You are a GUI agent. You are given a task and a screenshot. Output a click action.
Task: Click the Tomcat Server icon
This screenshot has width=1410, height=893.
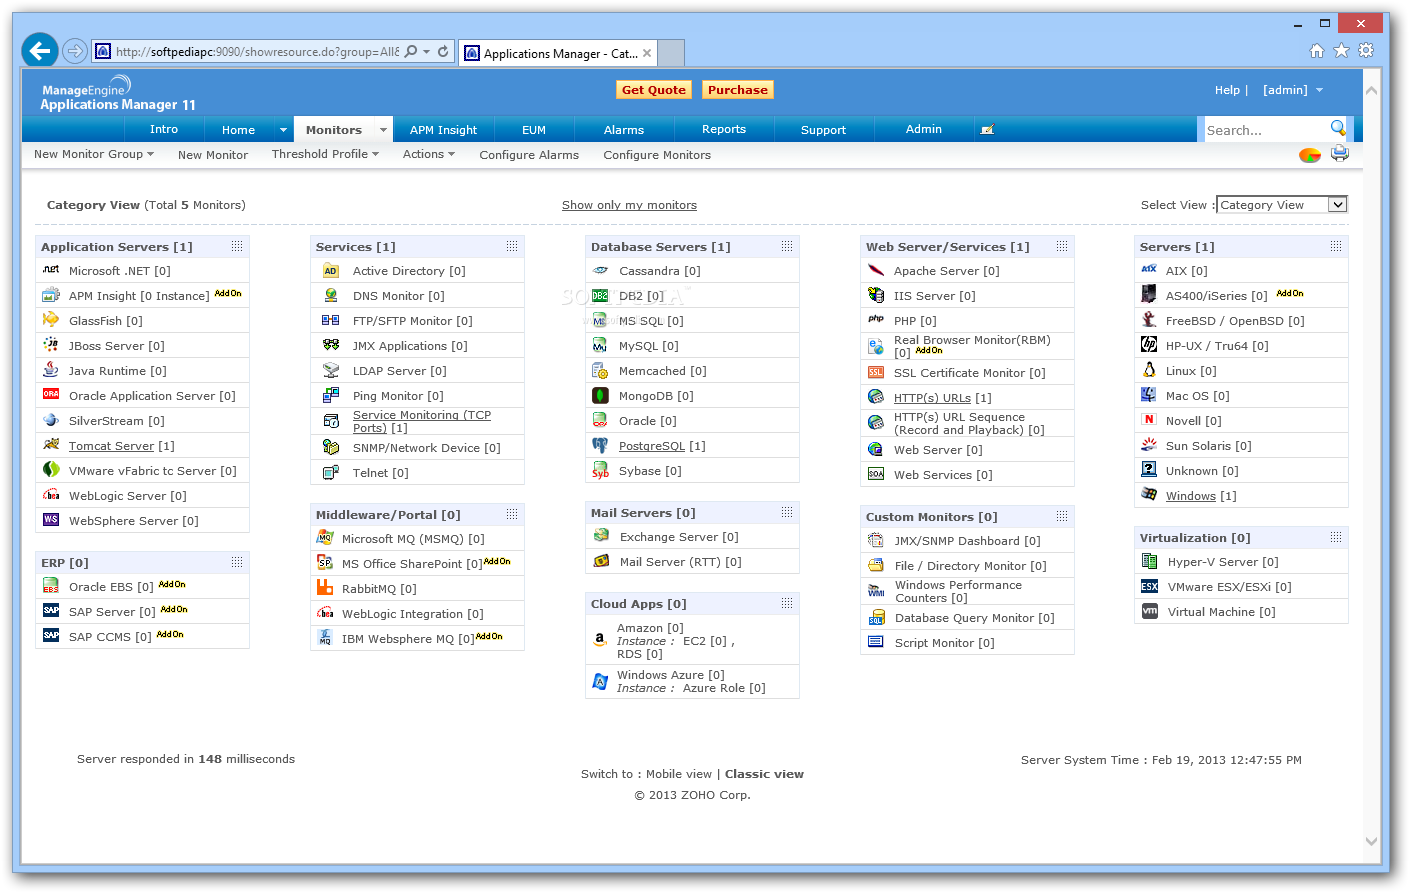coord(51,445)
